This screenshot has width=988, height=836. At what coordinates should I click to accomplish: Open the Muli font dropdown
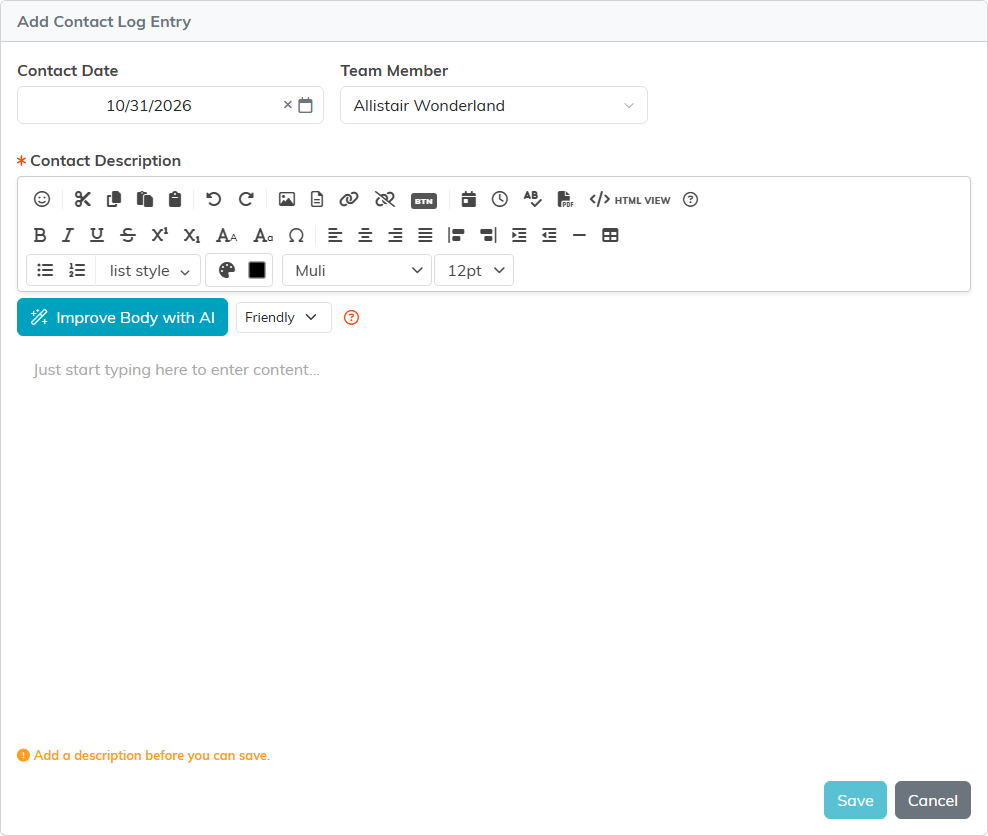(357, 270)
